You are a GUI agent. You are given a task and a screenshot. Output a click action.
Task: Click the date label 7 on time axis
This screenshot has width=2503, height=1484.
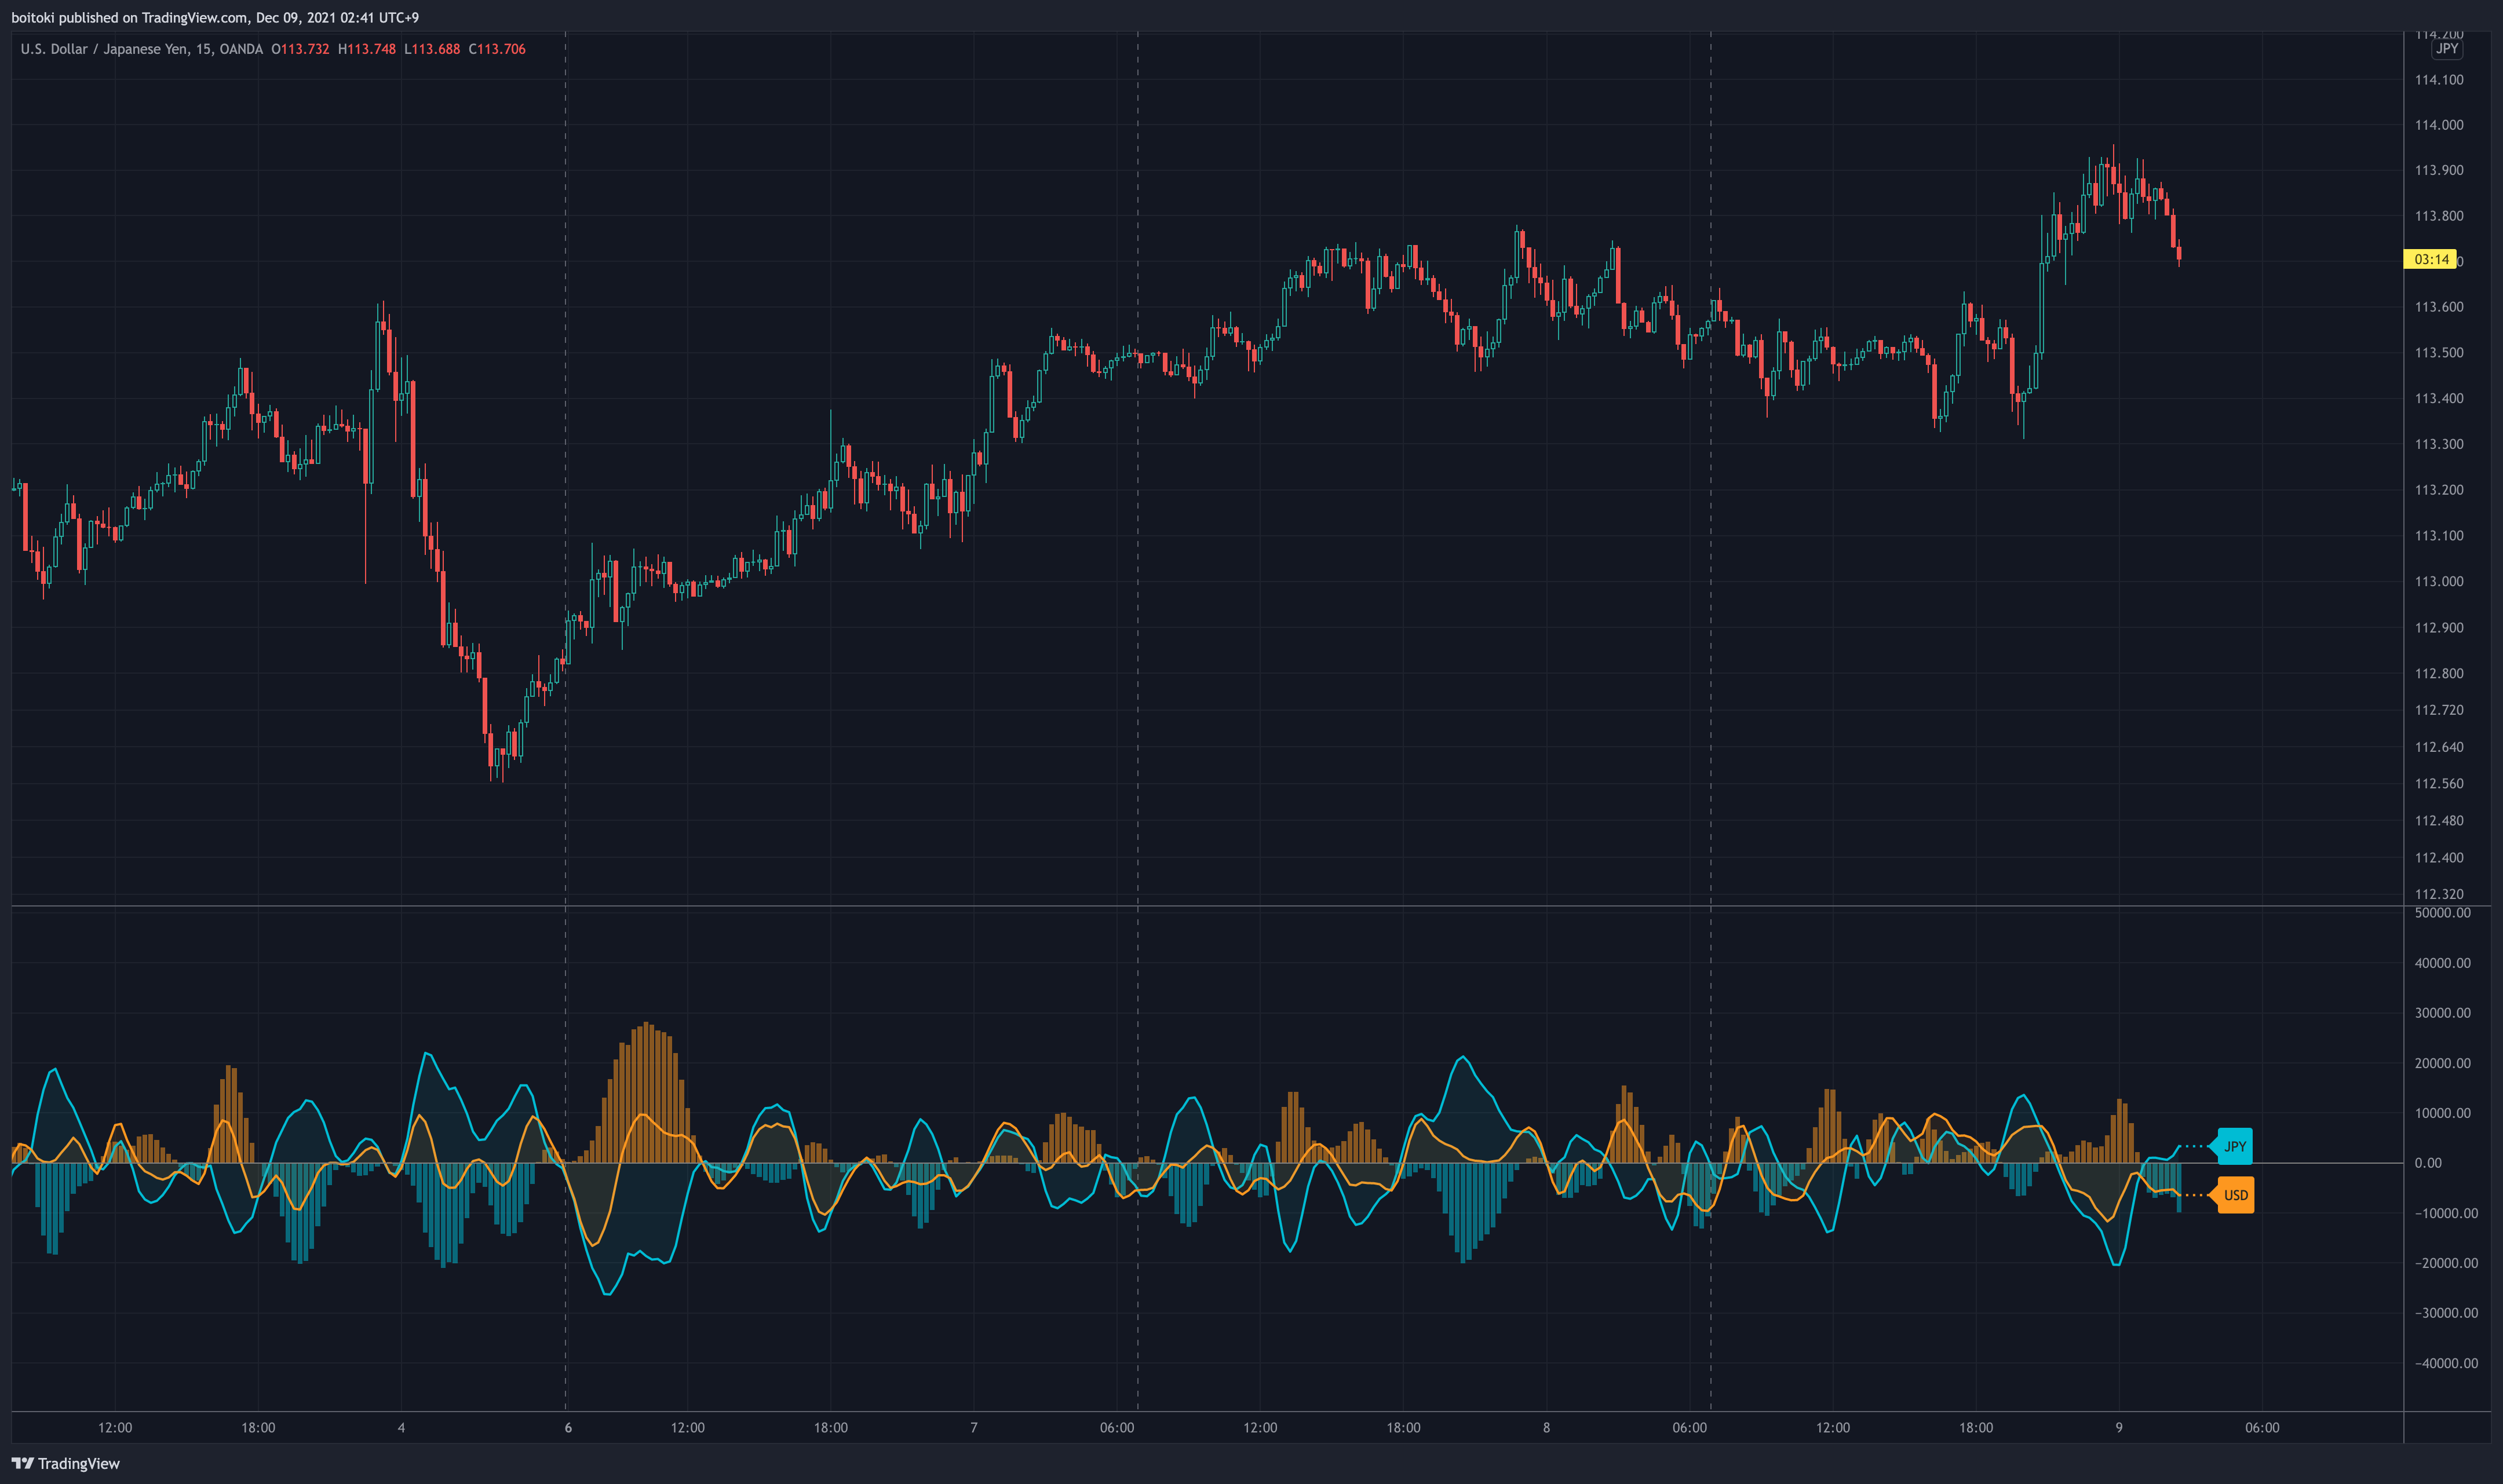(x=974, y=1427)
